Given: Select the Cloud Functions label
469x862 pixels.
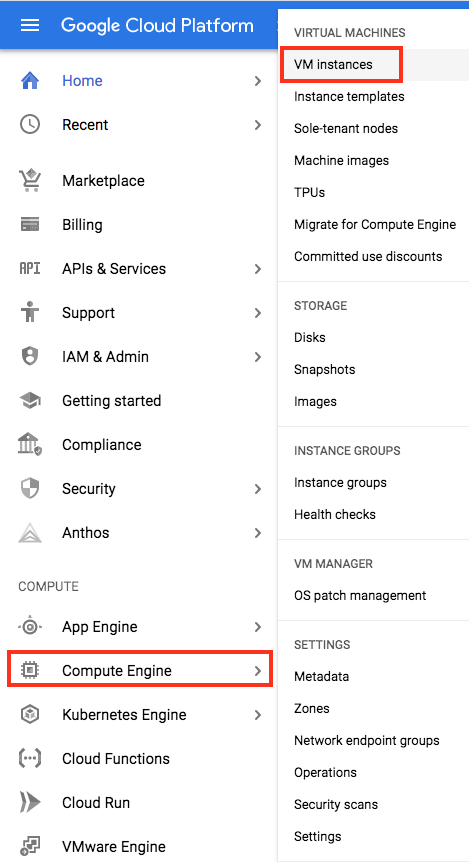Looking at the screenshot, I should click(116, 758).
